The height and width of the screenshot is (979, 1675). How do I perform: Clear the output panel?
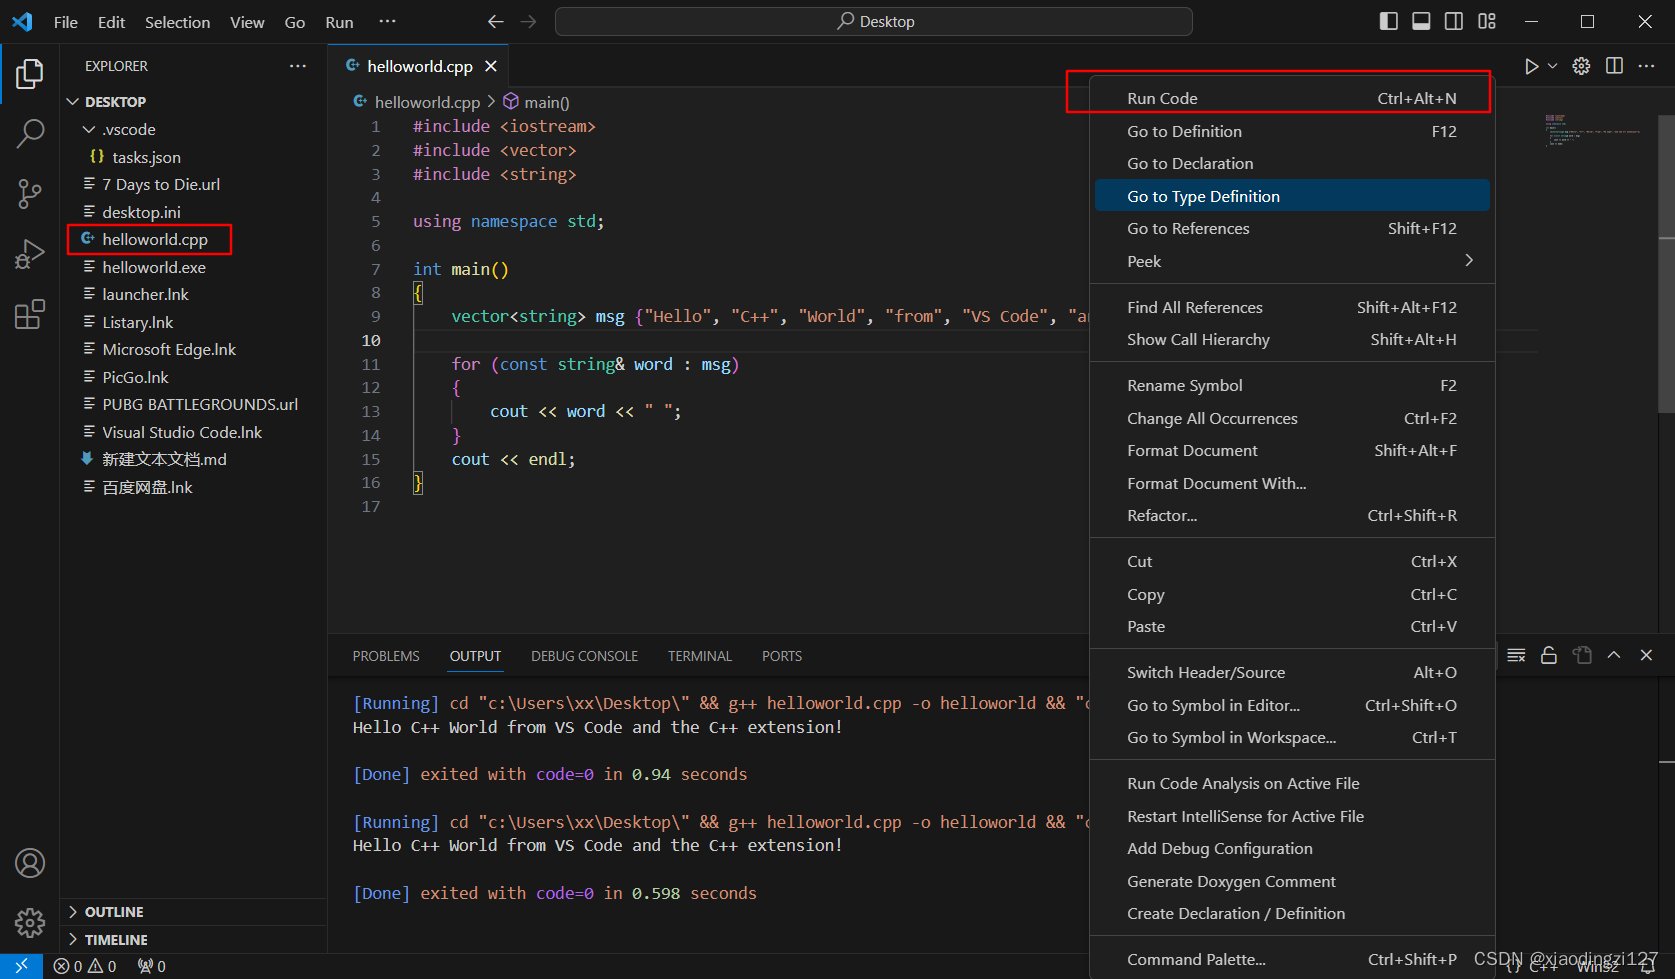1516,656
